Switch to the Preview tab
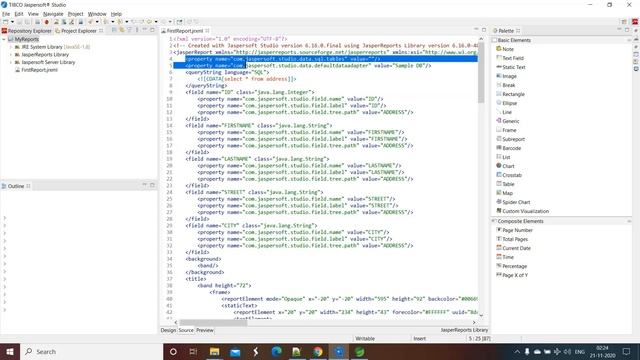Screen dimensions: 640x360 (x=205, y=330)
